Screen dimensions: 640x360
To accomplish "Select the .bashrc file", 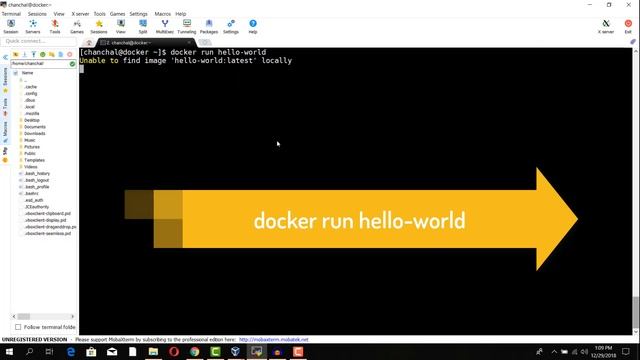I will click(x=31, y=193).
